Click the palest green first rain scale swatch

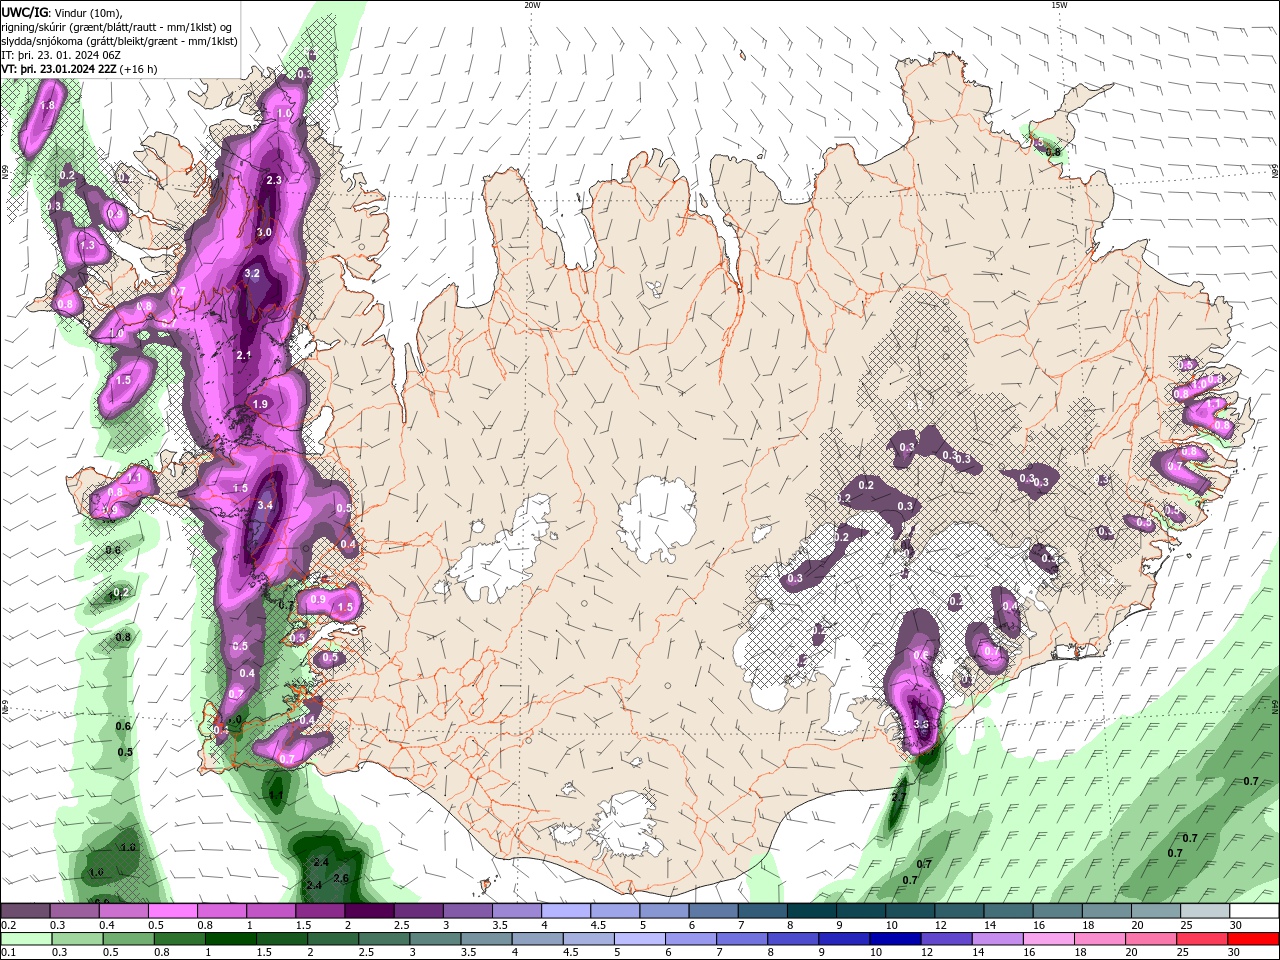25,939
